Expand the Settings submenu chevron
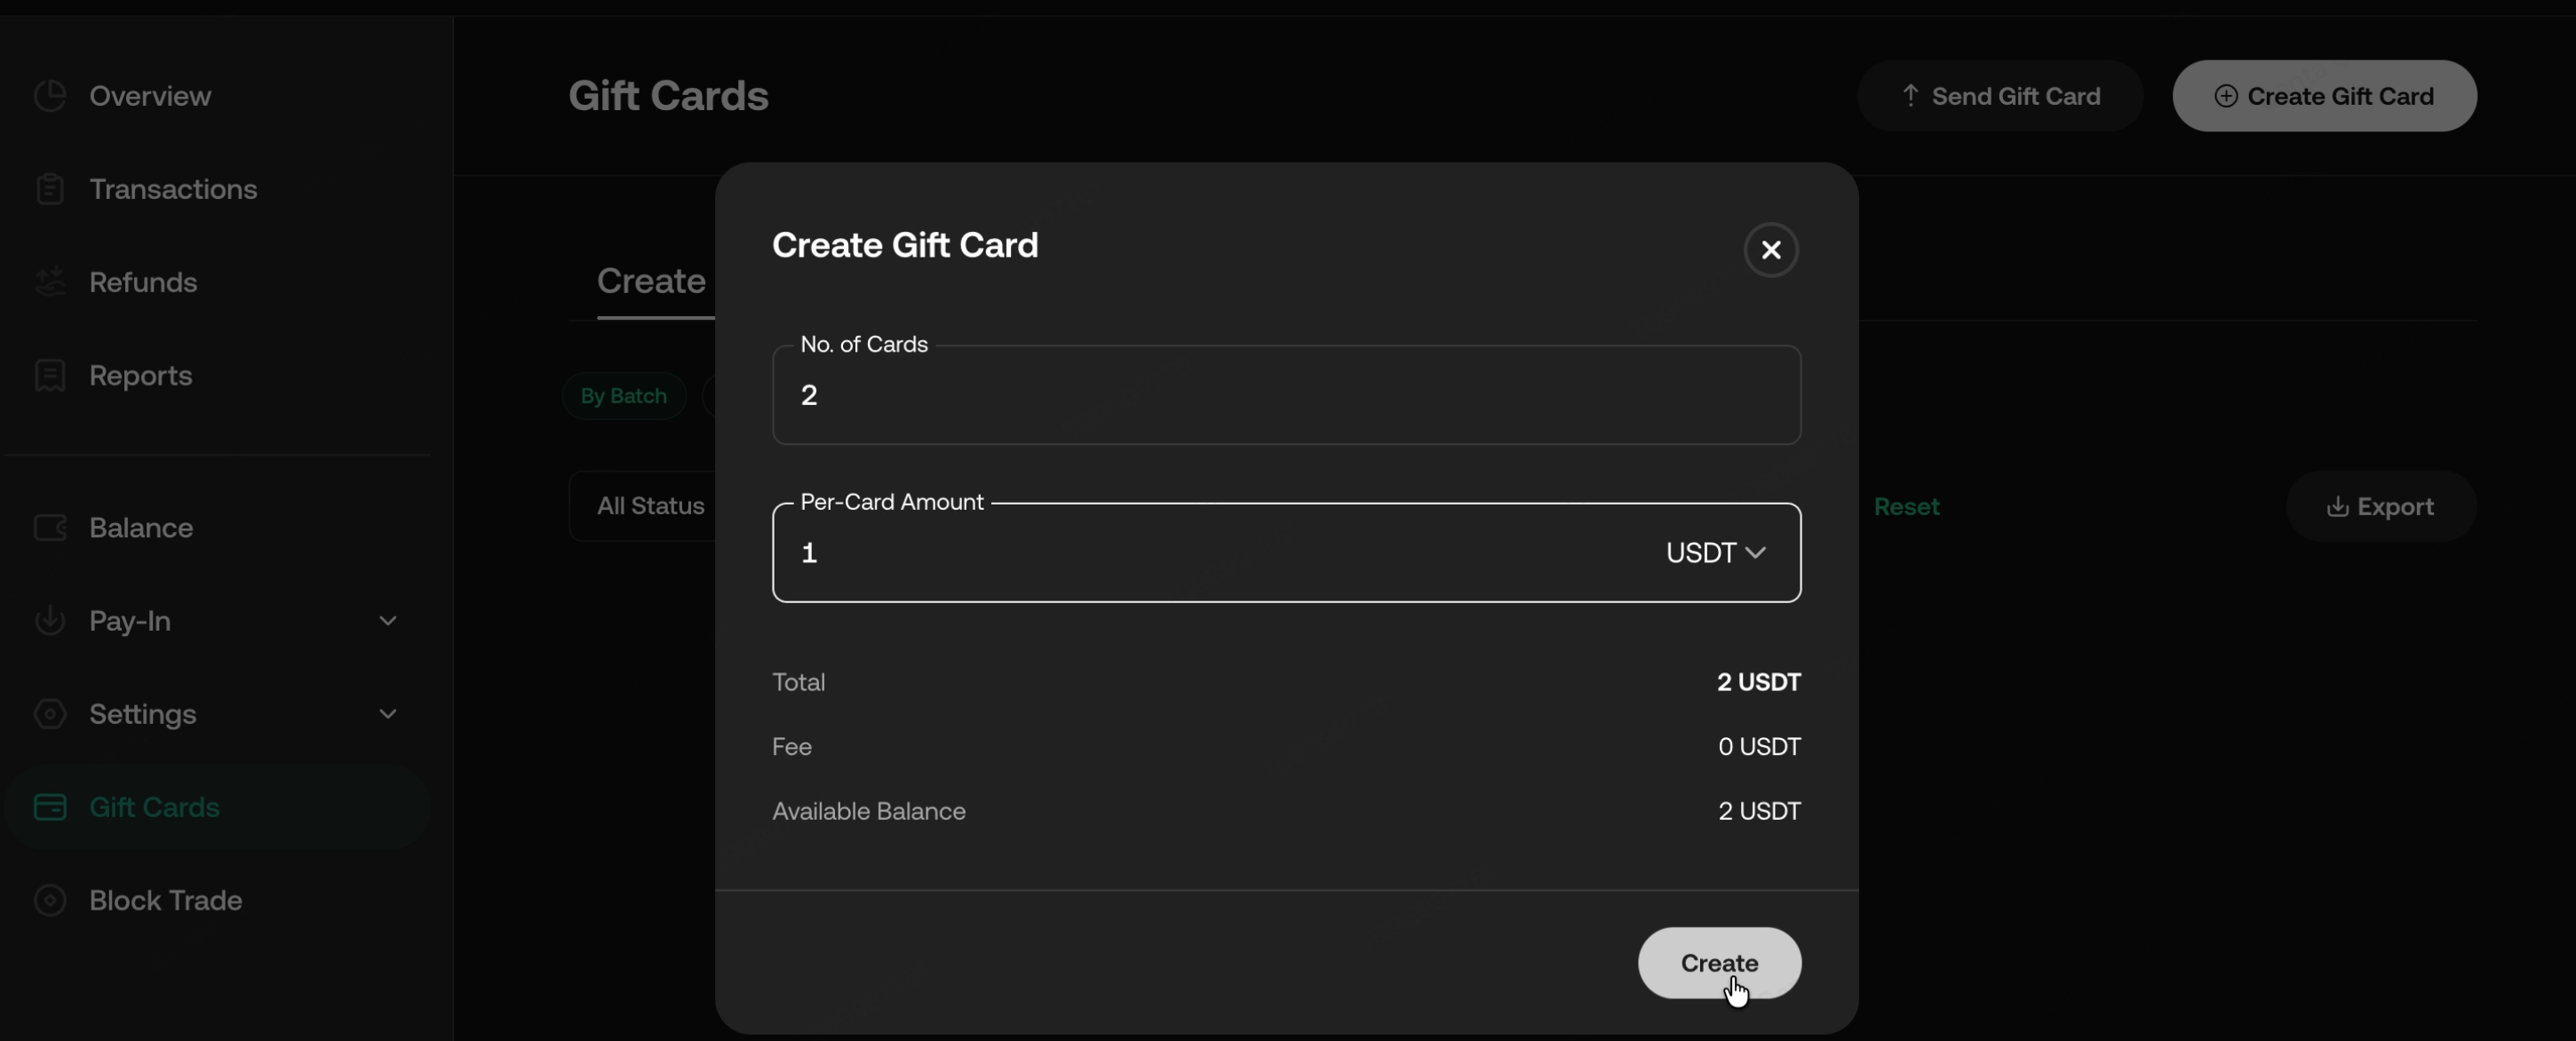The height and width of the screenshot is (1041, 2576). [x=388, y=714]
